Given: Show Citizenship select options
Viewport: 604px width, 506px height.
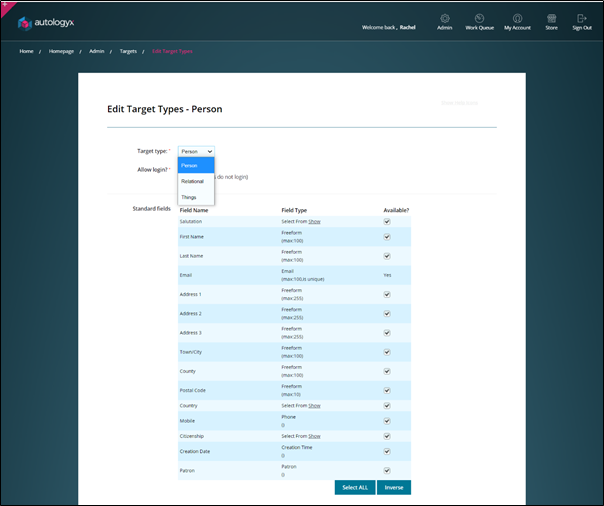Looking at the screenshot, I should (314, 436).
